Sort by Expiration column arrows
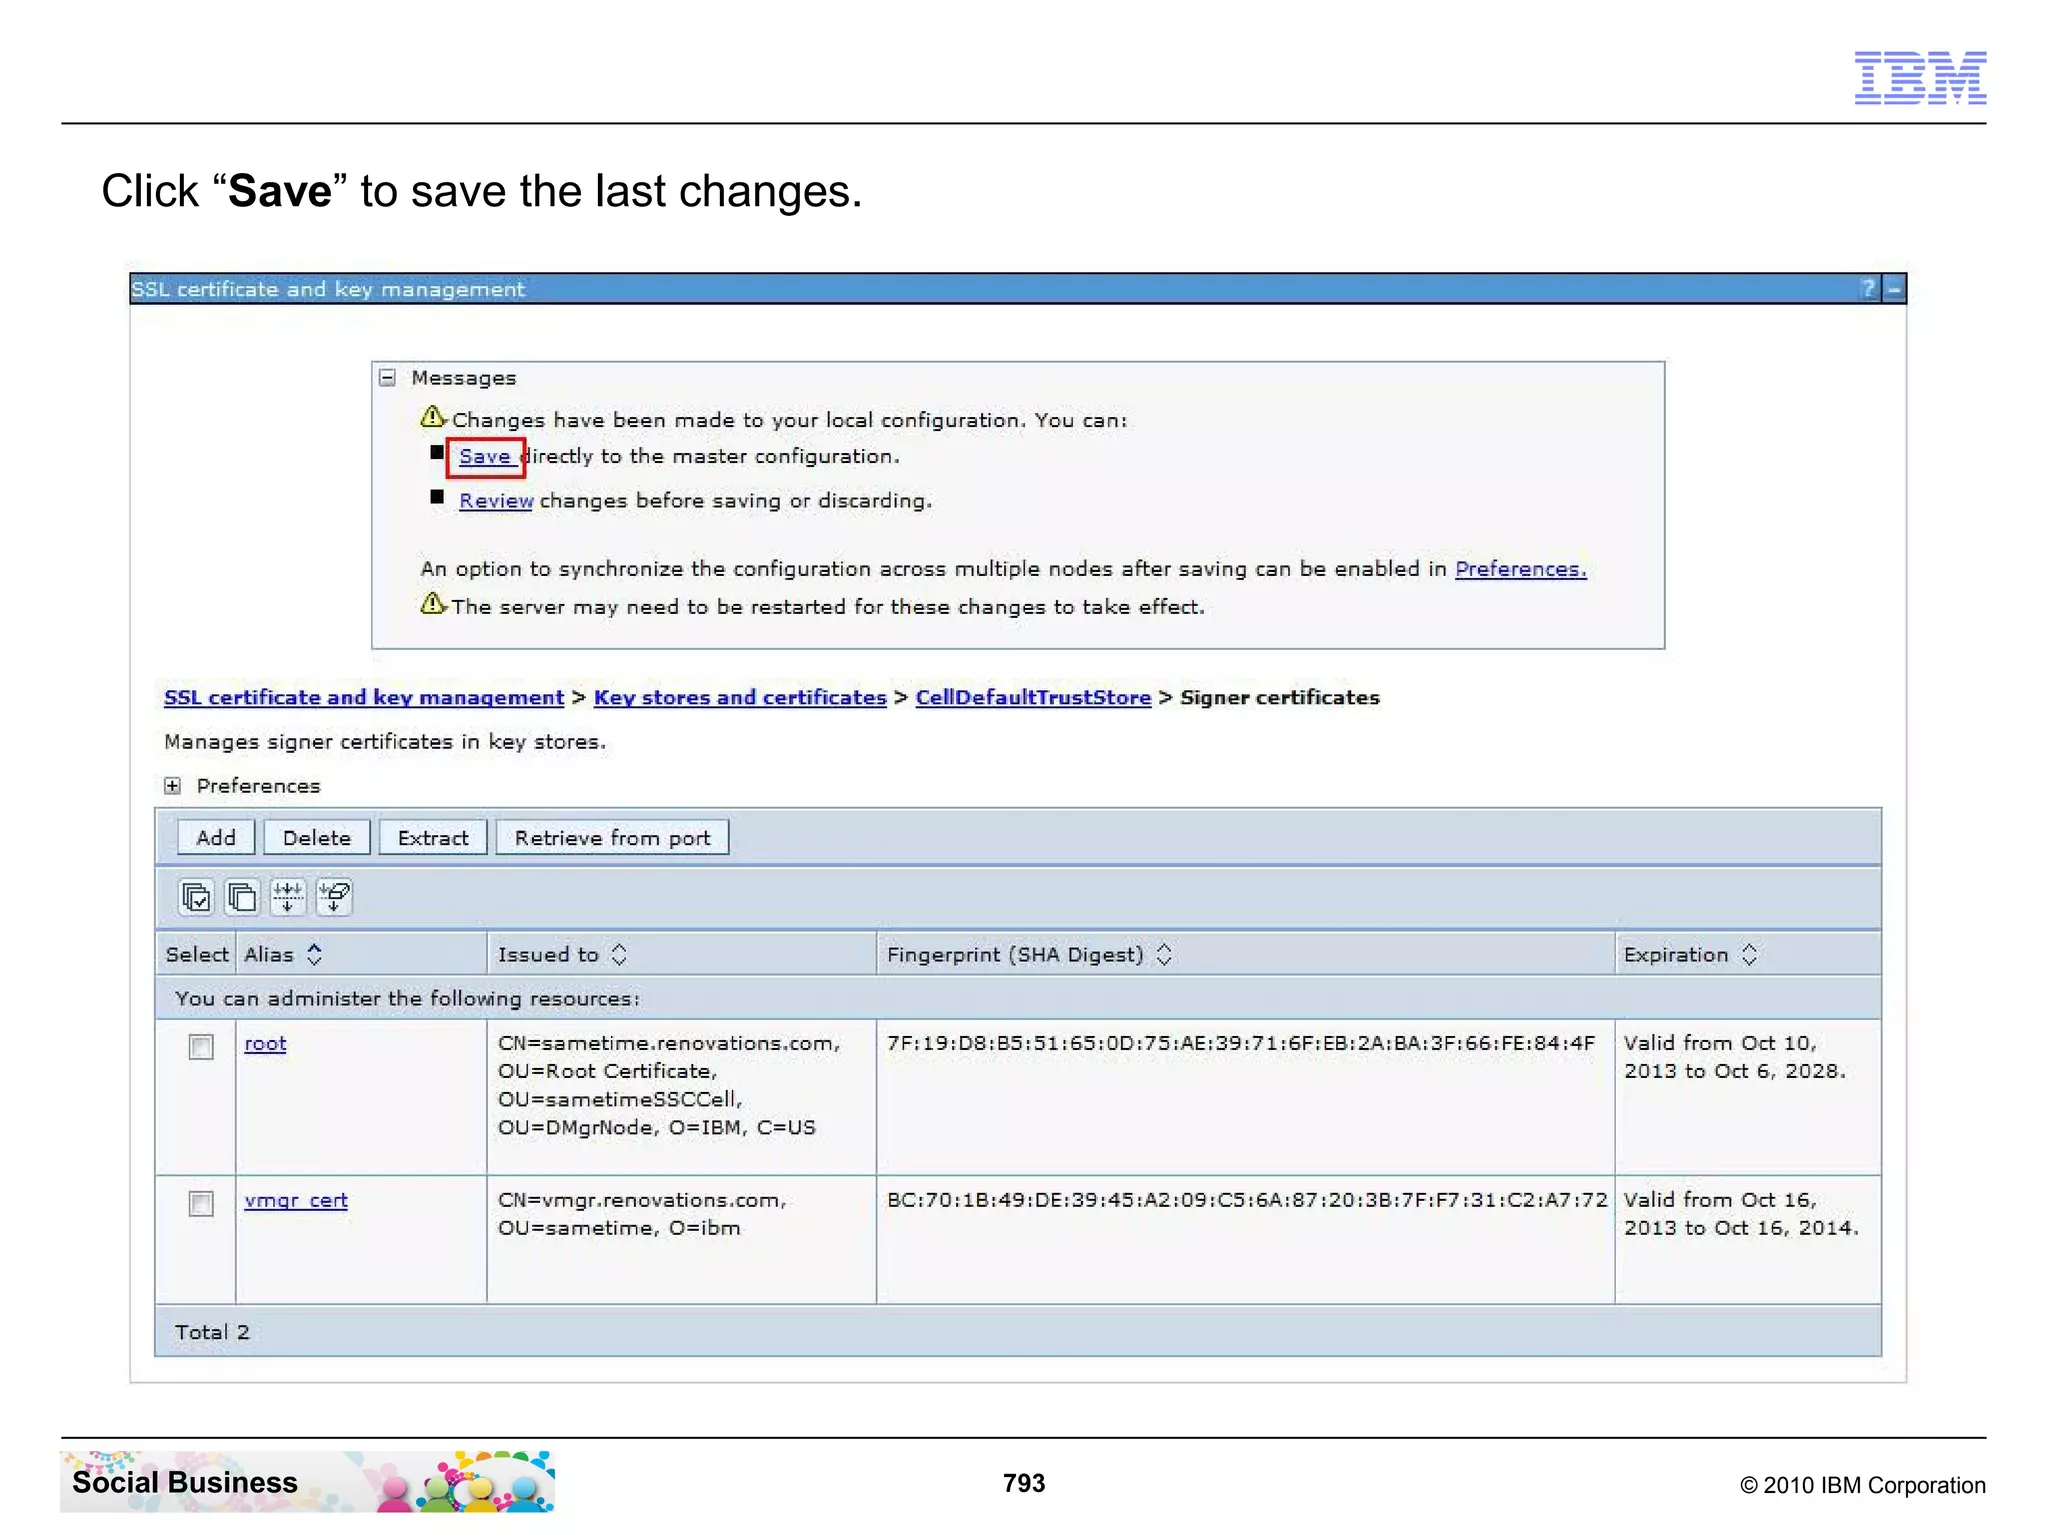Viewport: 2048px width, 1536px height. pos(1749,954)
